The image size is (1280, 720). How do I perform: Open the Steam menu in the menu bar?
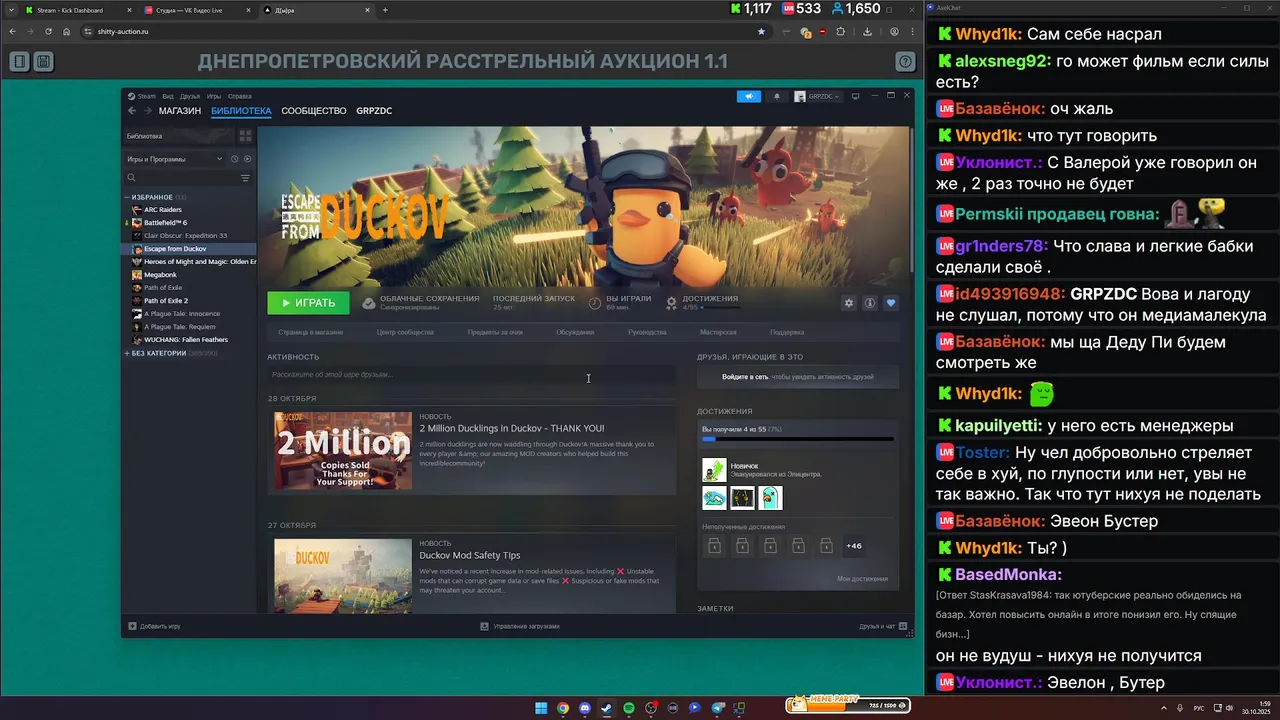click(x=147, y=96)
